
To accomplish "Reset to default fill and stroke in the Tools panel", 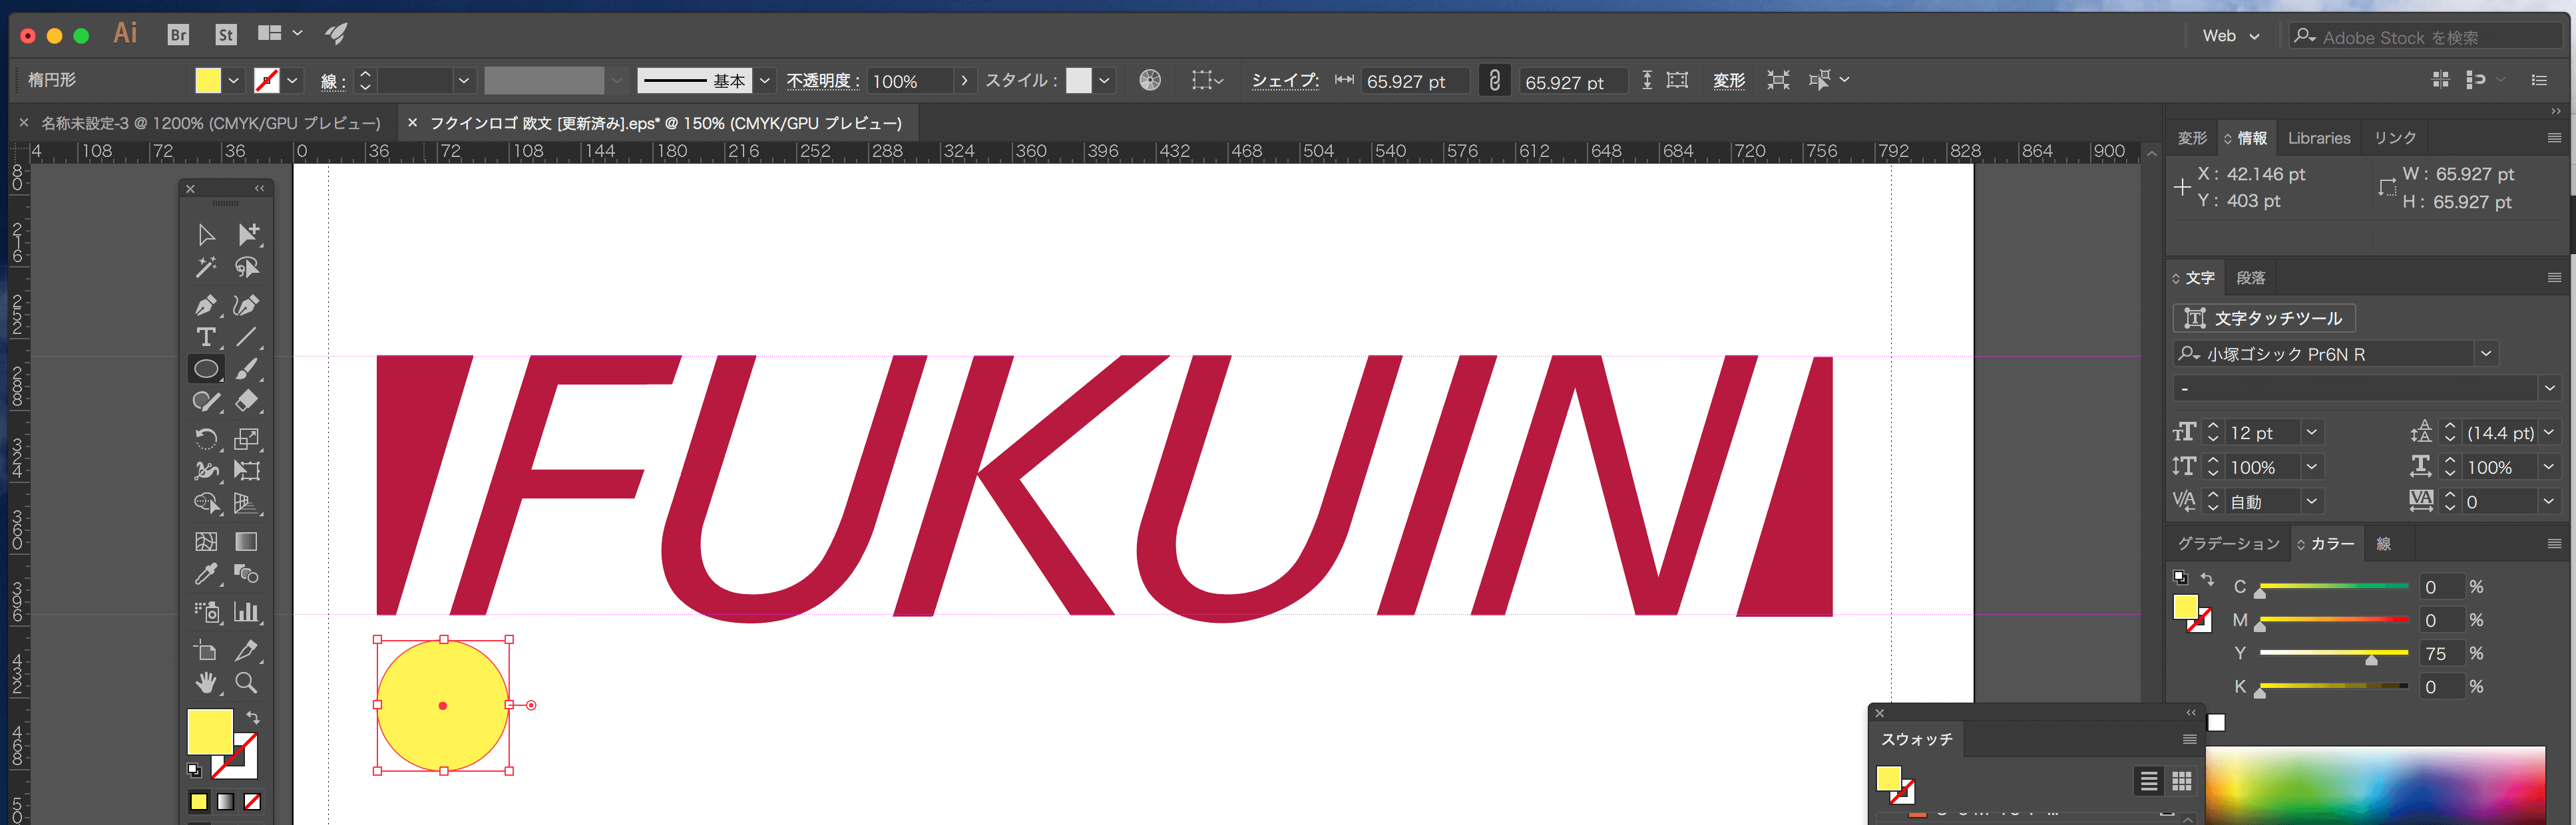I will [194, 770].
